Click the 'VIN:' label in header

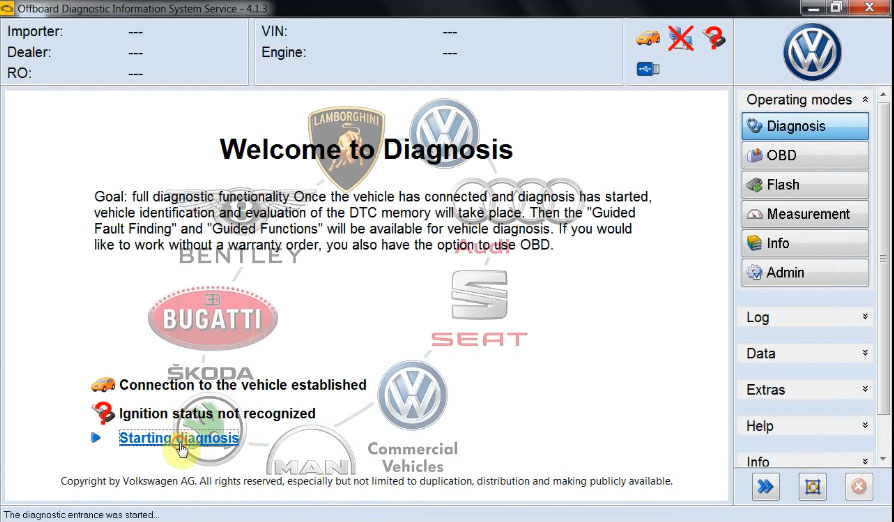pos(274,31)
